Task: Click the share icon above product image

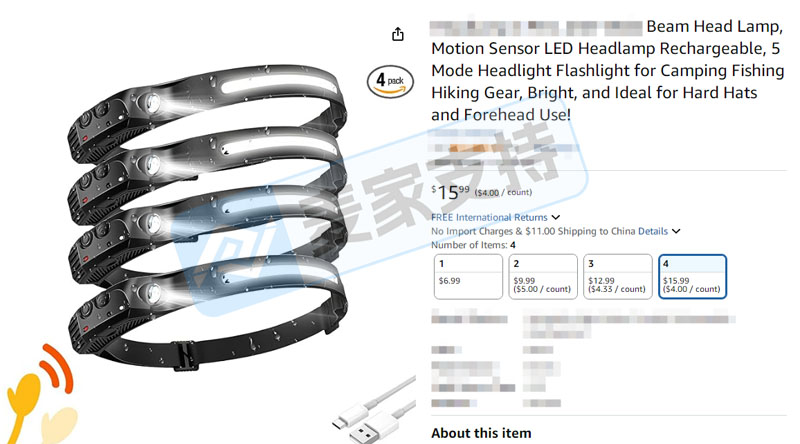Action: coord(397,34)
